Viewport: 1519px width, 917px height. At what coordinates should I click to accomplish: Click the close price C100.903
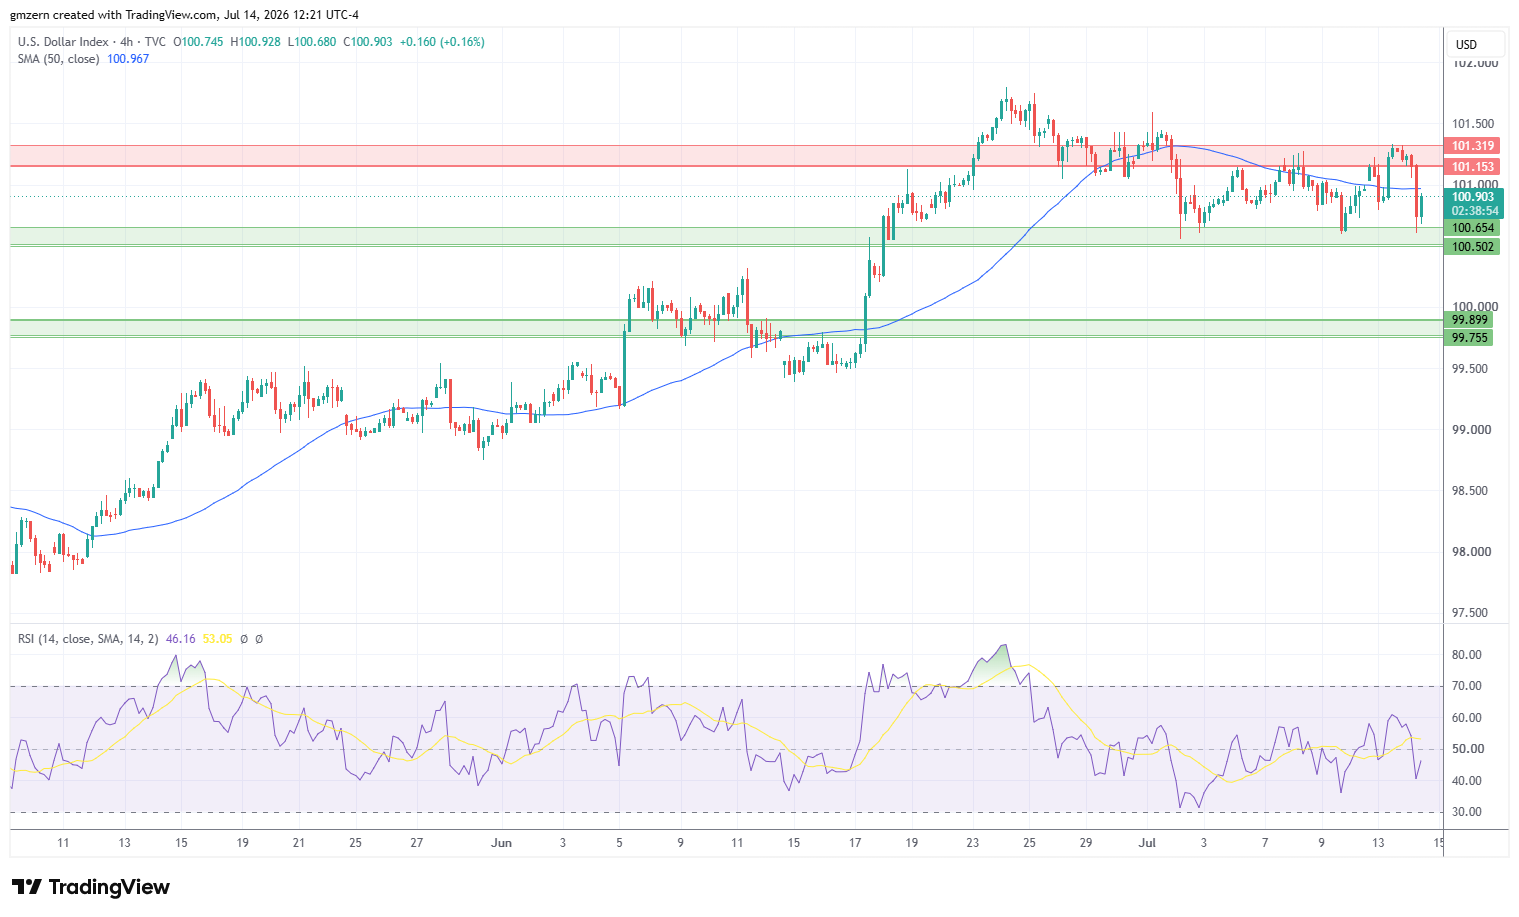click(x=368, y=42)
